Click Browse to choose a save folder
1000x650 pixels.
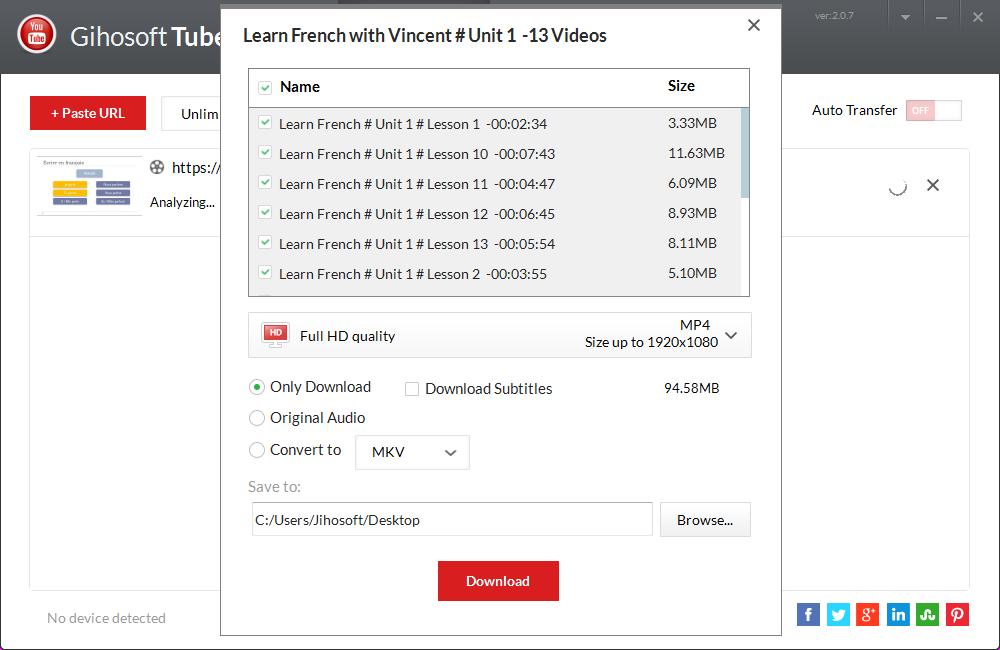[705, 519]
